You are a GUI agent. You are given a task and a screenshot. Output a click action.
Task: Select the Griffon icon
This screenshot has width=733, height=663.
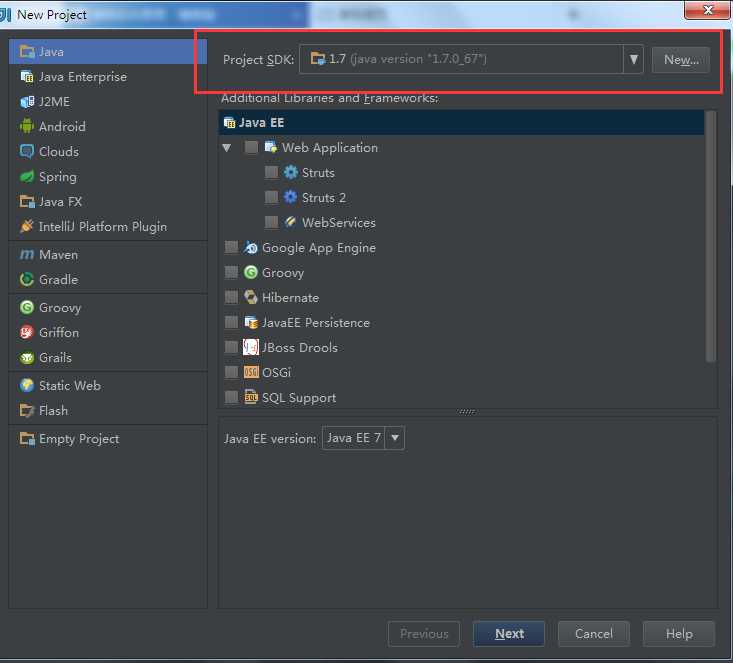tap(27, 332)
